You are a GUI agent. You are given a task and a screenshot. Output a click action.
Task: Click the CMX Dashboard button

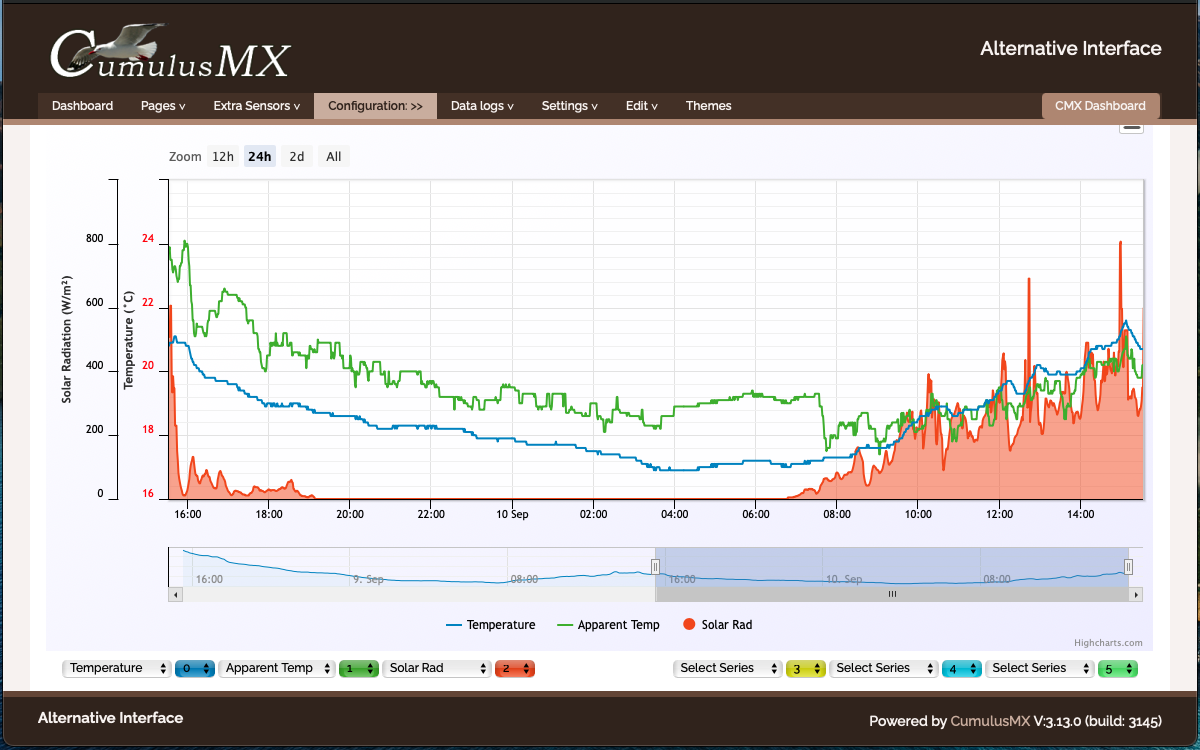pos(1100,106)
